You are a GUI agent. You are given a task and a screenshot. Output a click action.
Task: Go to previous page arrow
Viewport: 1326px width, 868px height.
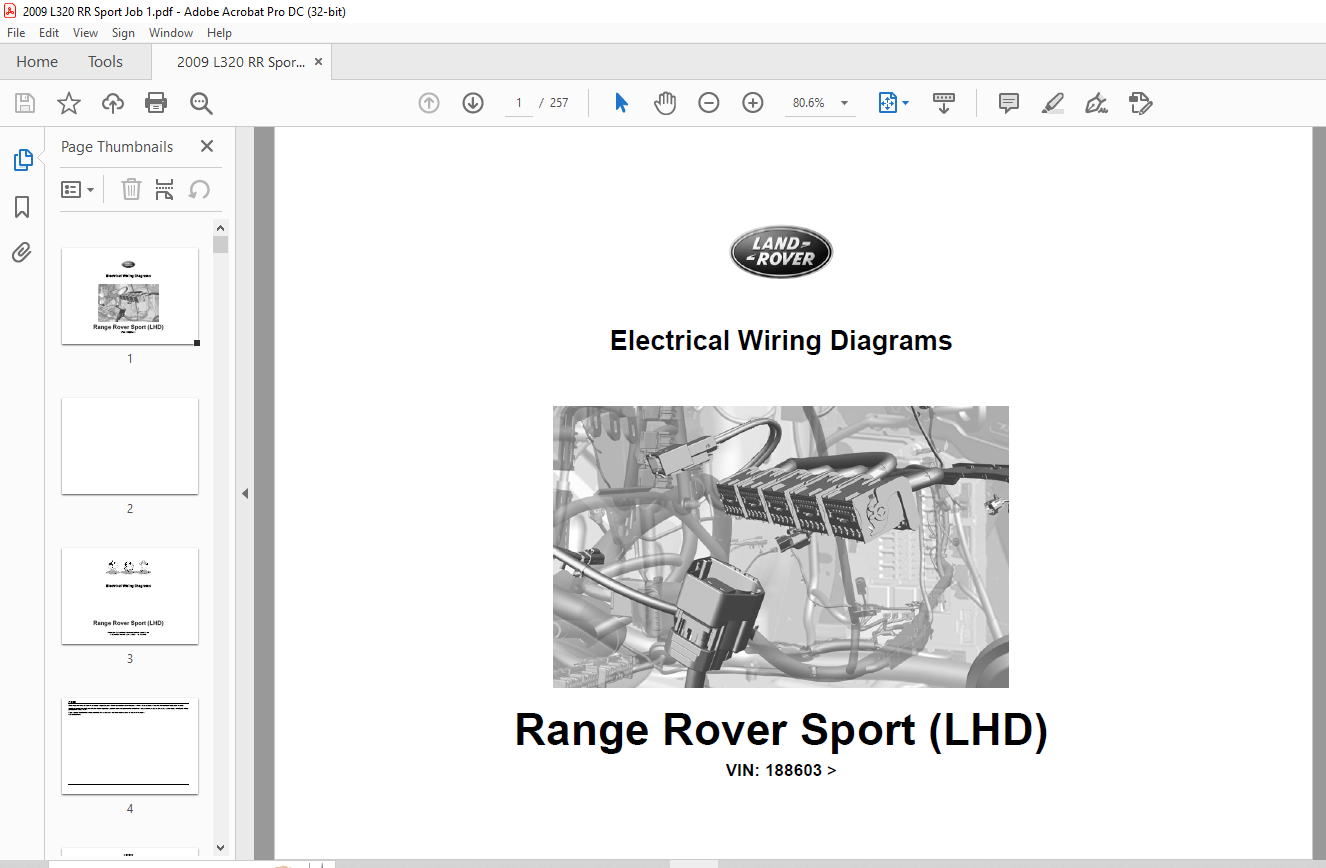pyautogui.click(x=429, y=103)
